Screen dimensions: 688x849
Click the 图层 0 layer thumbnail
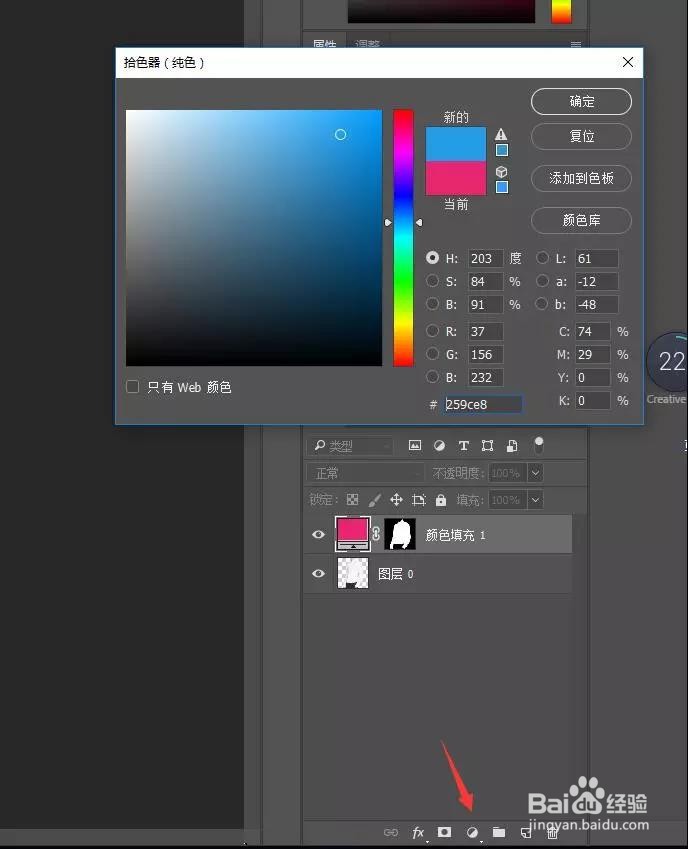click(352, 573)
